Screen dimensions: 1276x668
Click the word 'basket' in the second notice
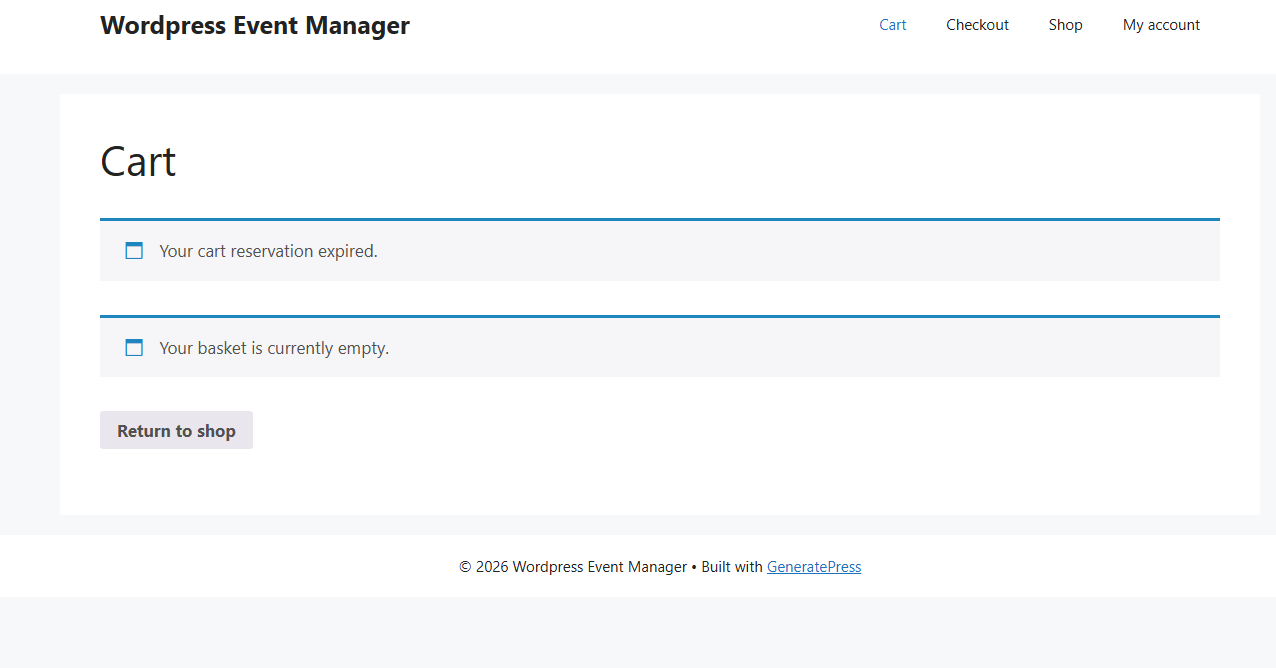[222, 348]
